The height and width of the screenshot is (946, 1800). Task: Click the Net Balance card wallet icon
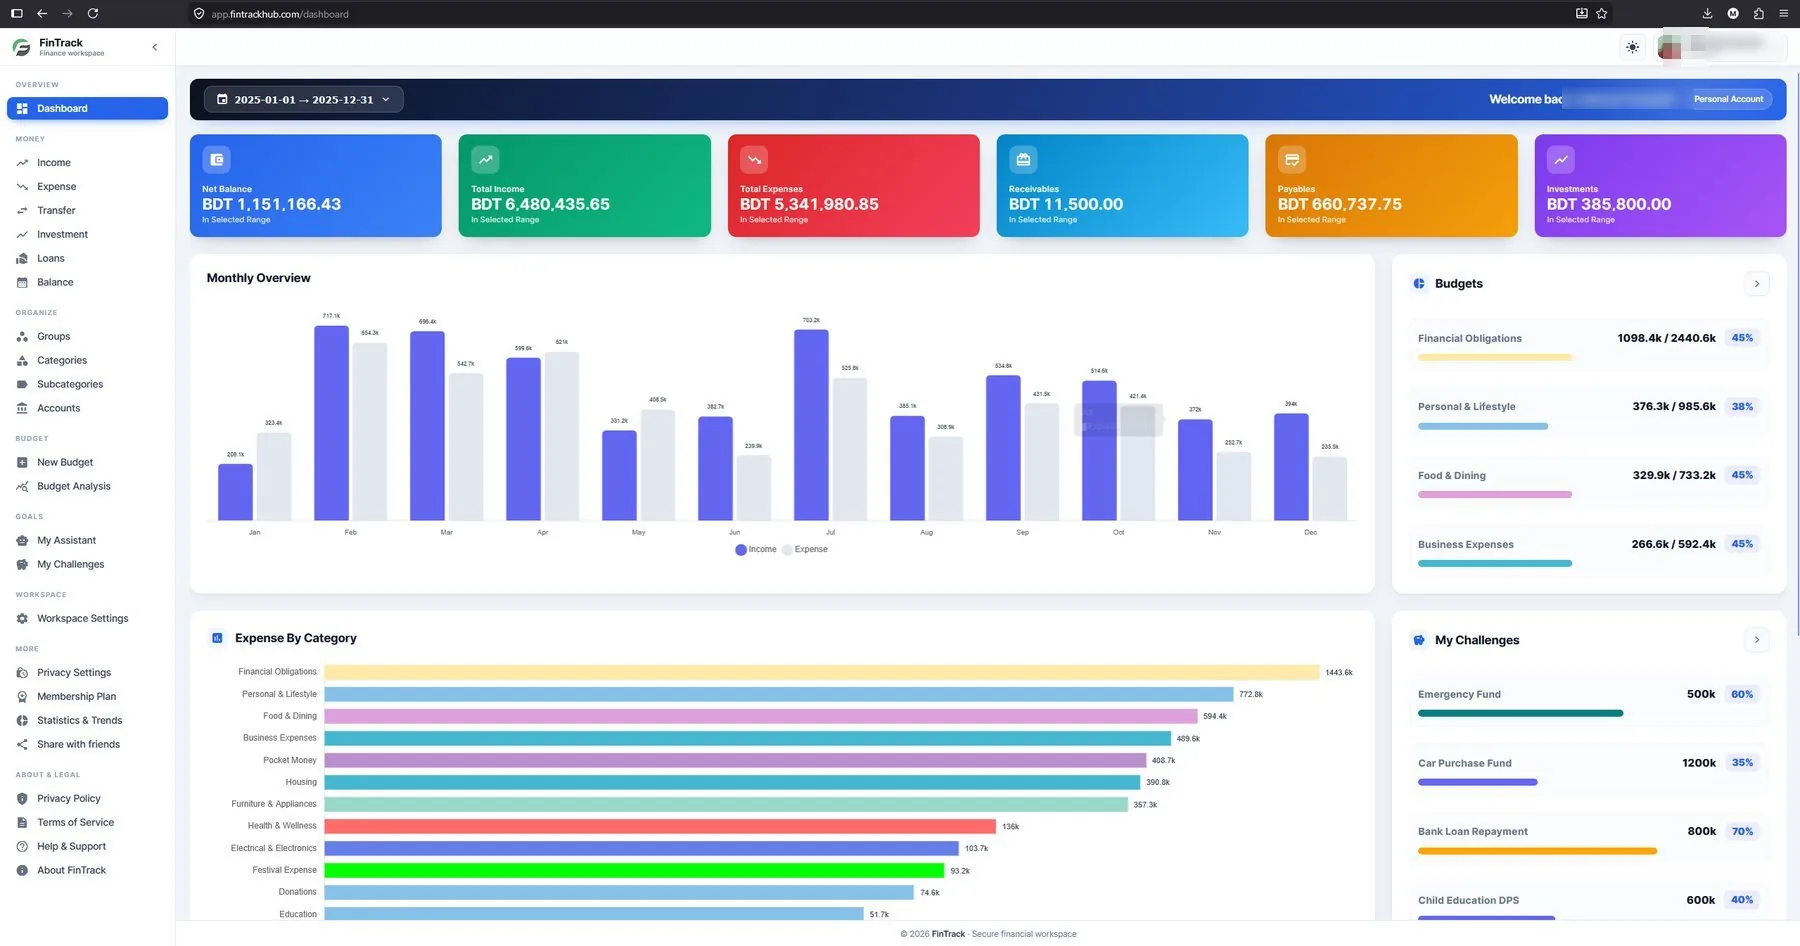[216, 159]
